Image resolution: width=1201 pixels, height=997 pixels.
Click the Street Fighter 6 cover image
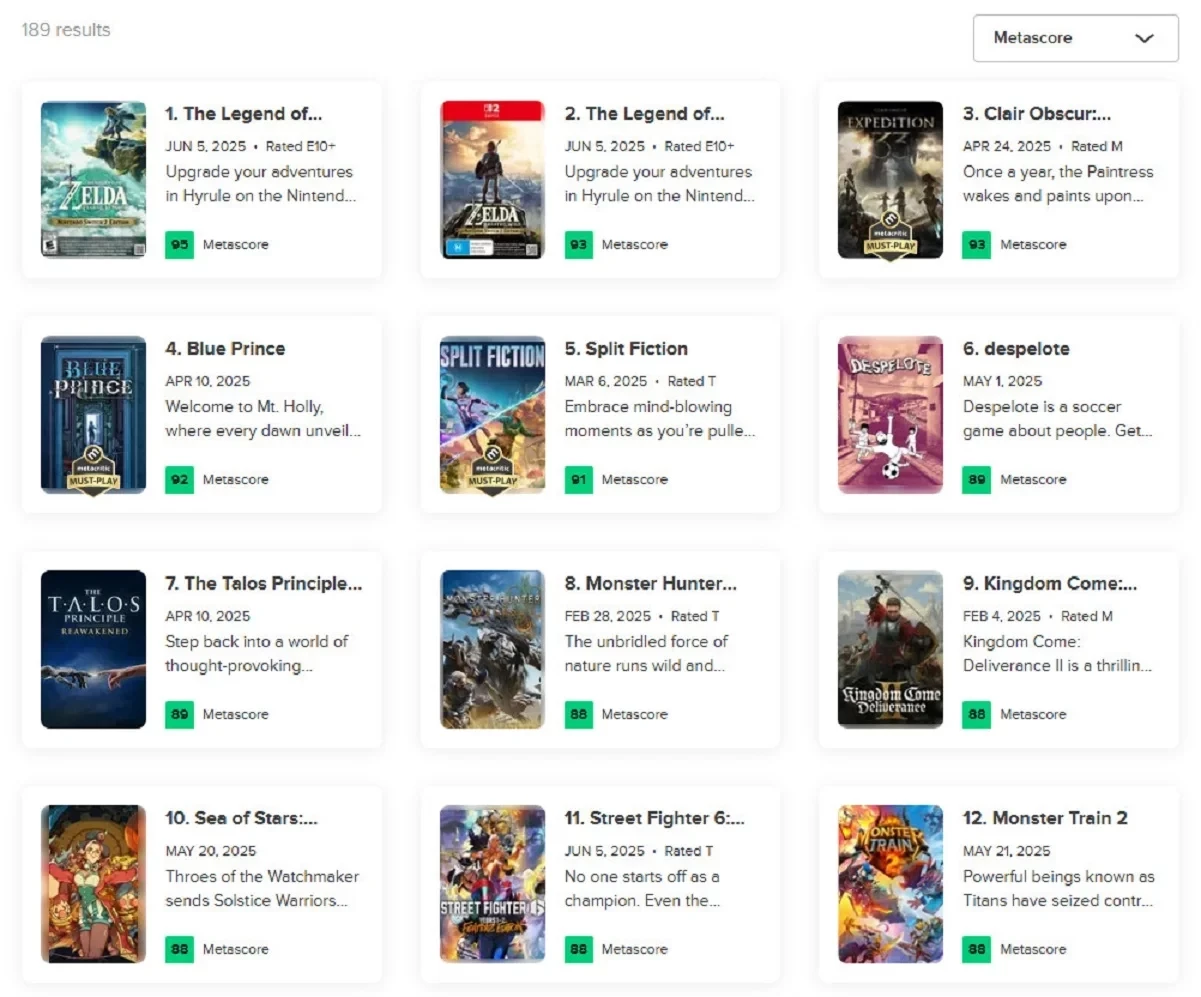(492, 884)
